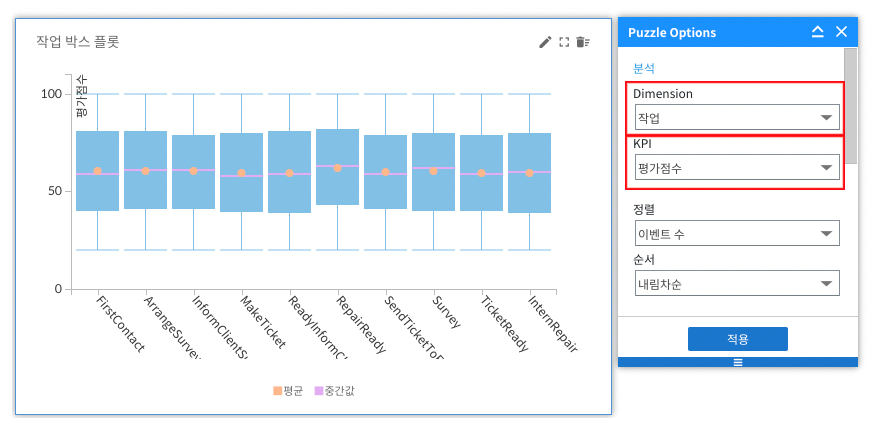The height and width of the screenshot is (430, 872).
Task: Click the drag handle below 적용 button
Action: 738,362
